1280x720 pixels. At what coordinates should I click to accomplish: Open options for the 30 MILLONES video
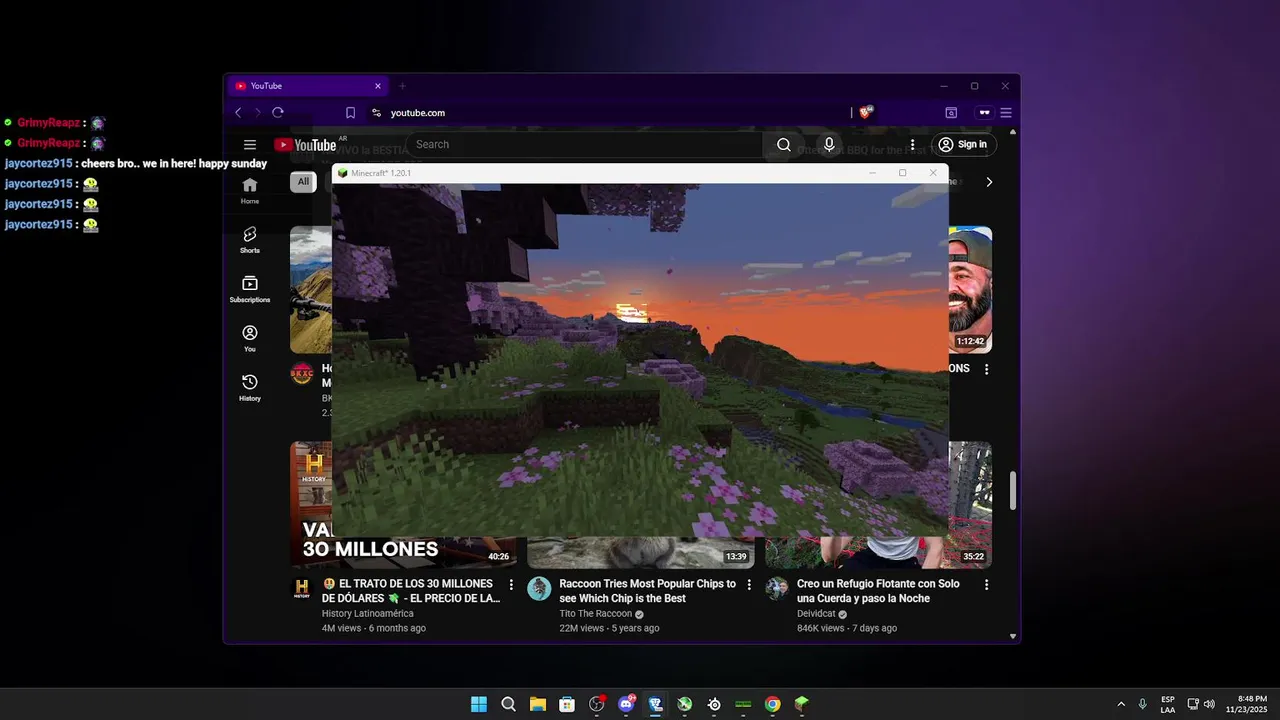(511, 584)
